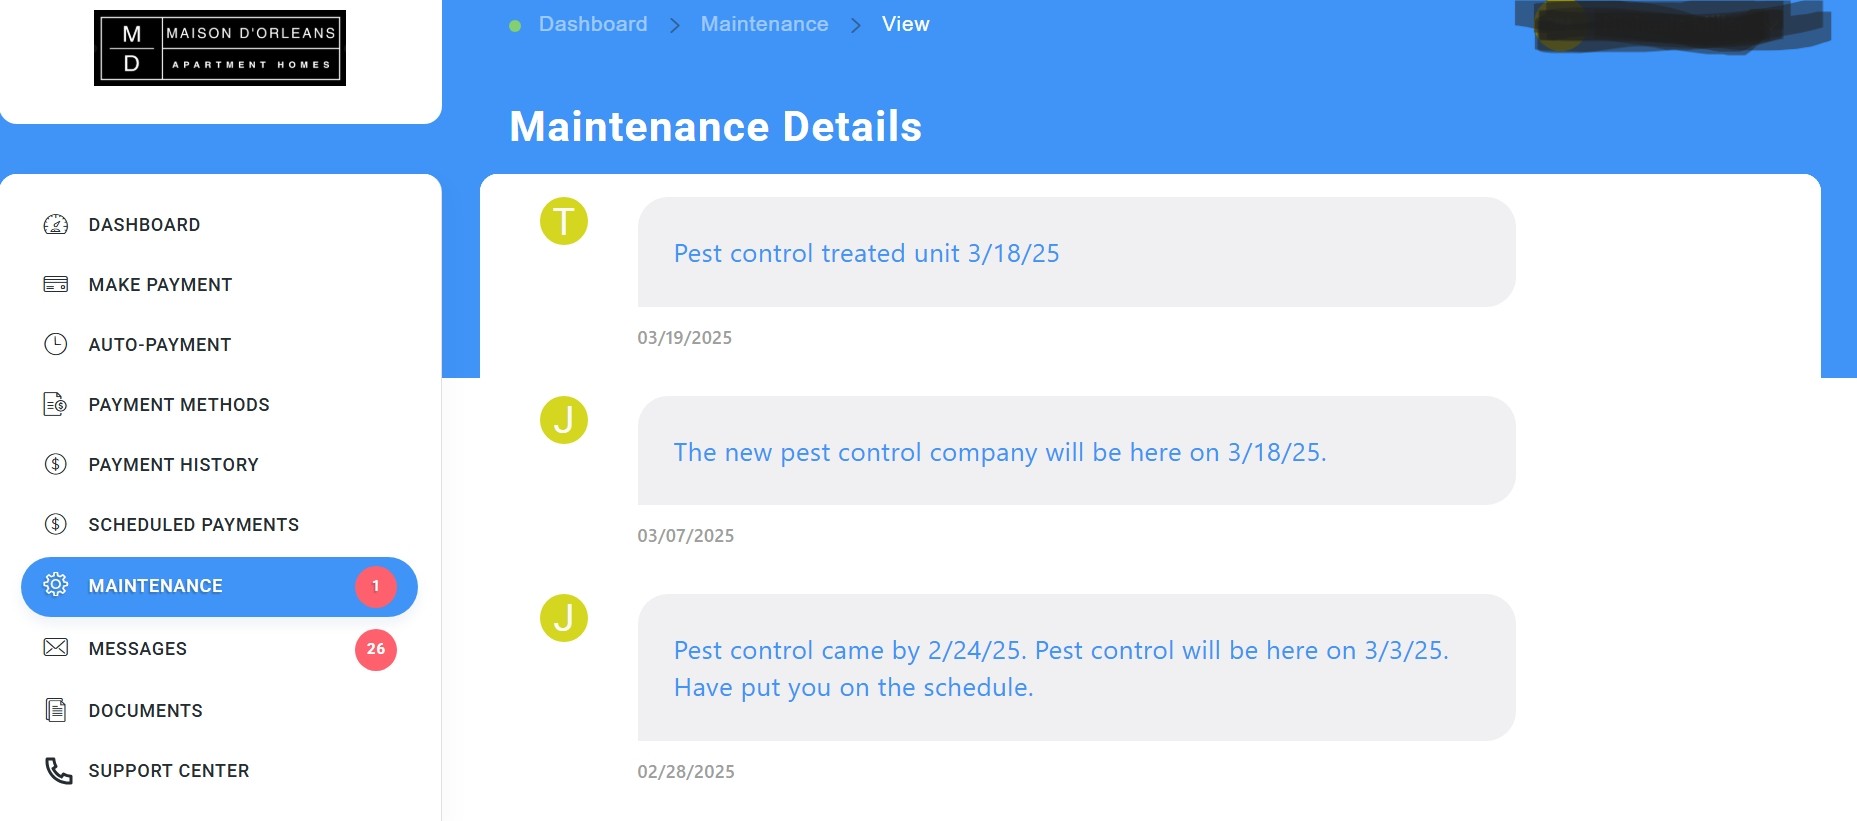Image resolution: width=1857 pixels, height=821 pixels.
Task: Go to Make Payment page
Action: click(160, 285)
